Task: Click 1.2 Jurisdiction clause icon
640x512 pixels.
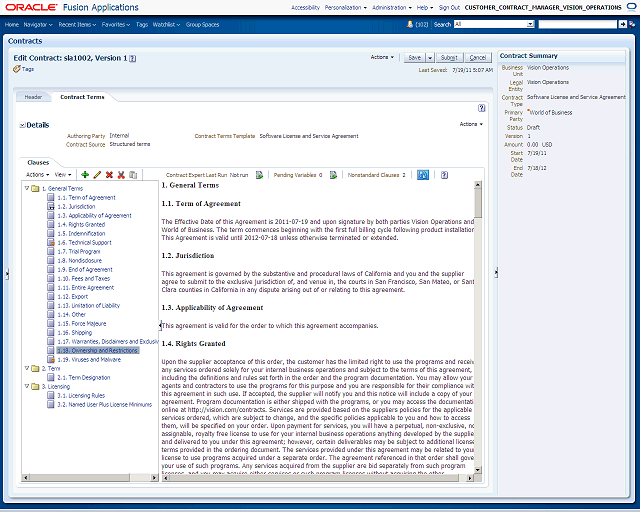Action: pyautogui.click(x=51, y=206)
